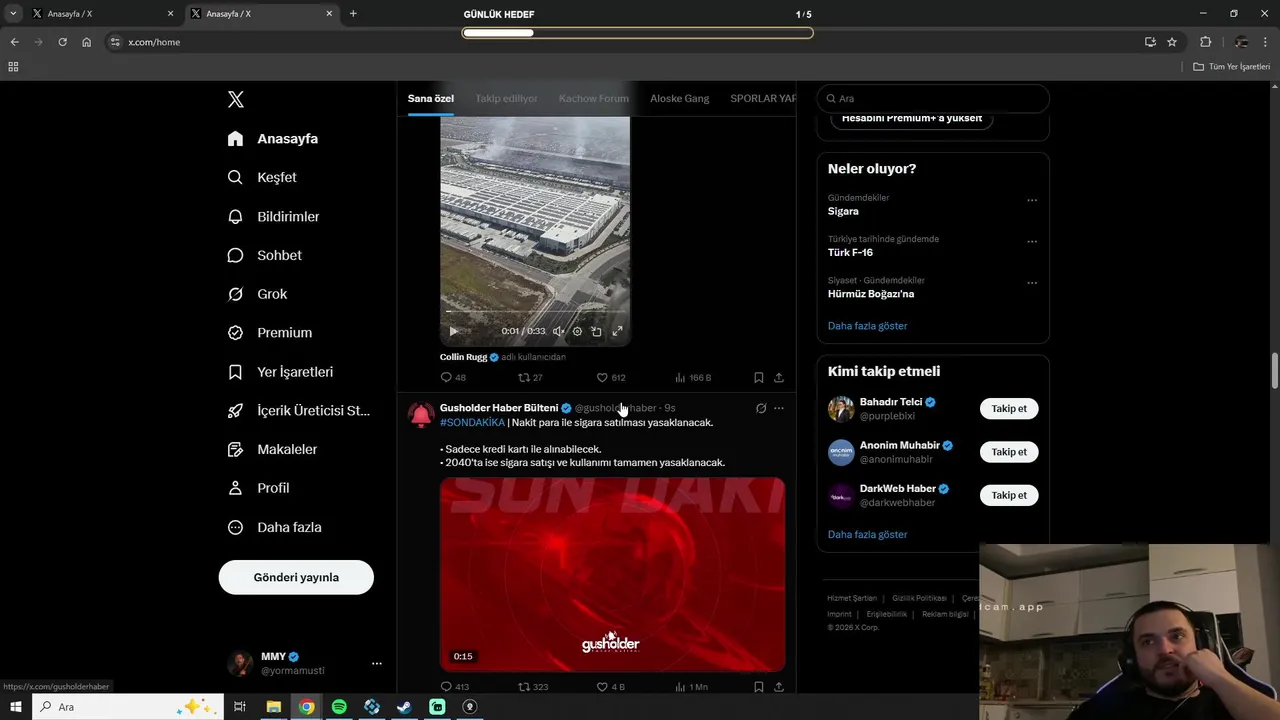Viewport: 1280px width, 720px height.
Task: Reply to Collin Rugg post
Action: click(453, 378)
